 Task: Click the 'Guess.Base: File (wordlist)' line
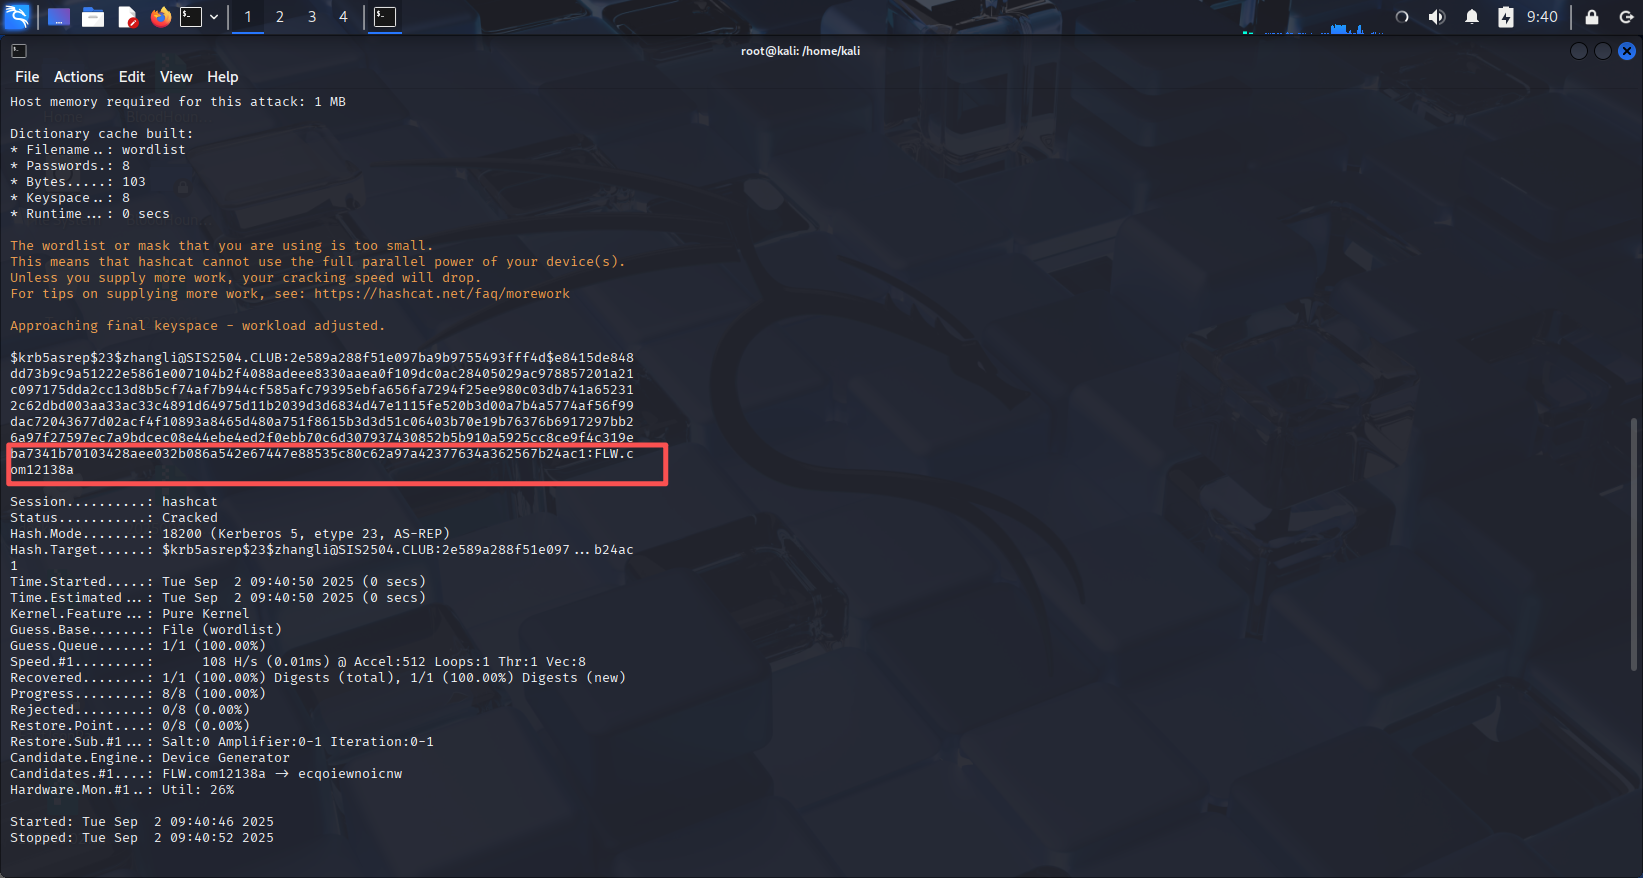pos(146,630)
